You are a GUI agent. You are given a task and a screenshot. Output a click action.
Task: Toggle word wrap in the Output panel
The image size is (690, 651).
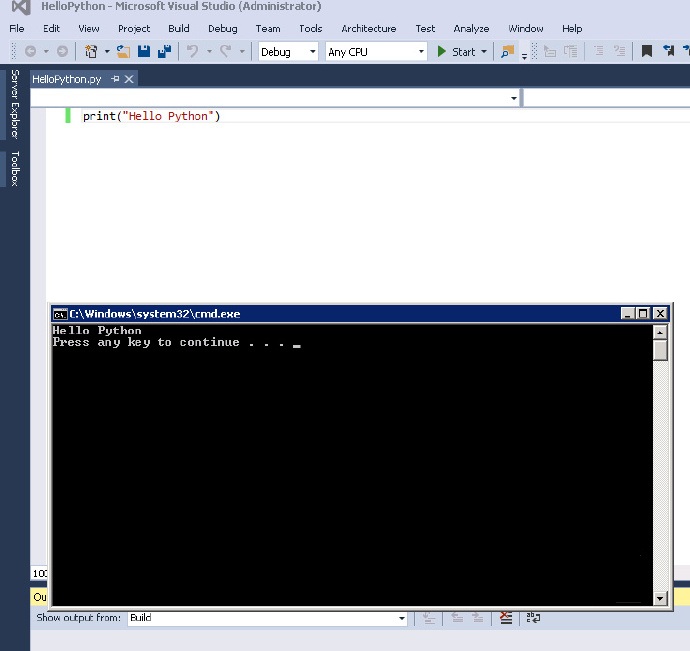pos(533,618)
